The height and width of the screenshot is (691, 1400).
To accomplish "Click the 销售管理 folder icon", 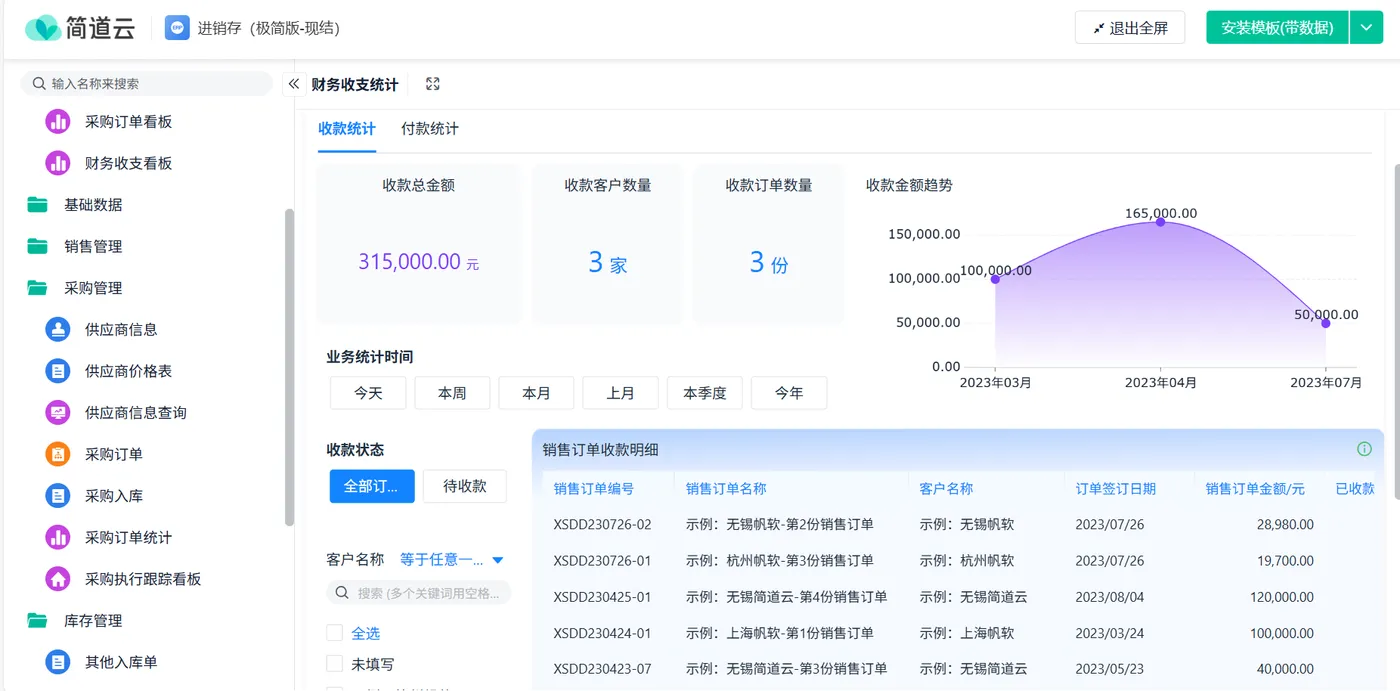I will click(38, 246).
